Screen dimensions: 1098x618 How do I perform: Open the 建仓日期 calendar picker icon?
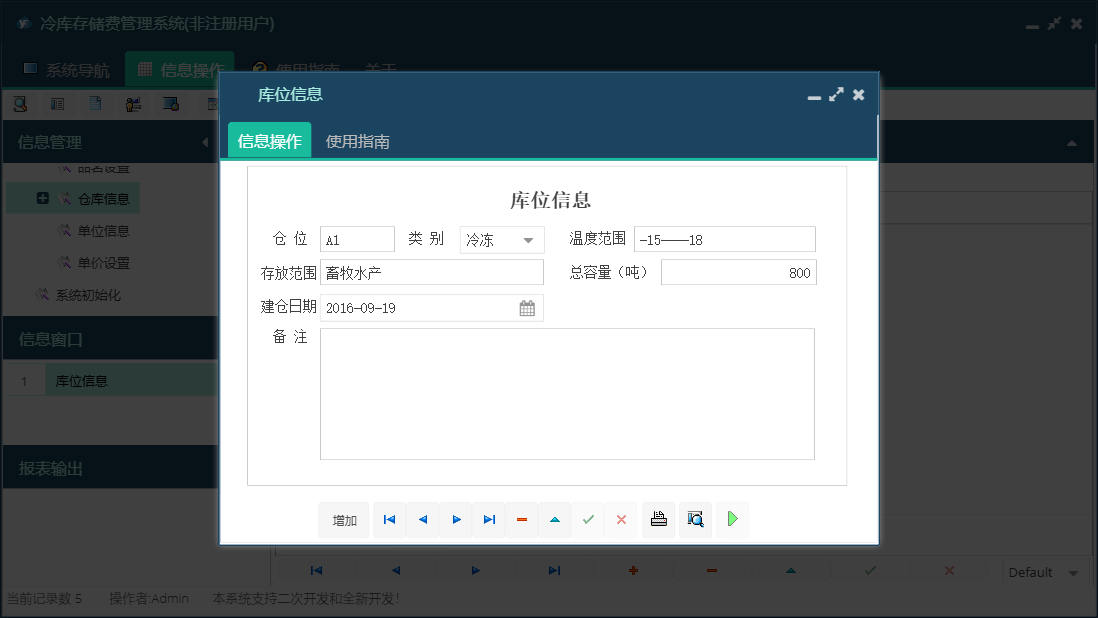tap(527, 307)
